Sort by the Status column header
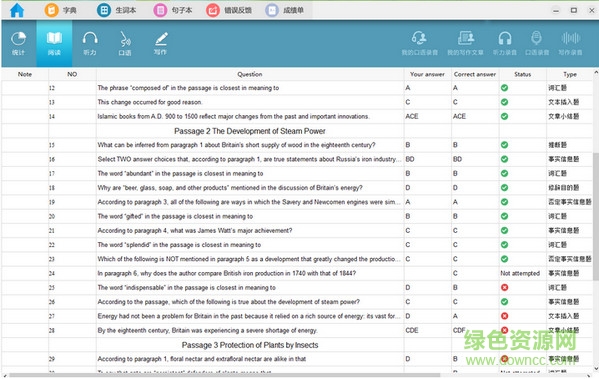 coord(523,74)
